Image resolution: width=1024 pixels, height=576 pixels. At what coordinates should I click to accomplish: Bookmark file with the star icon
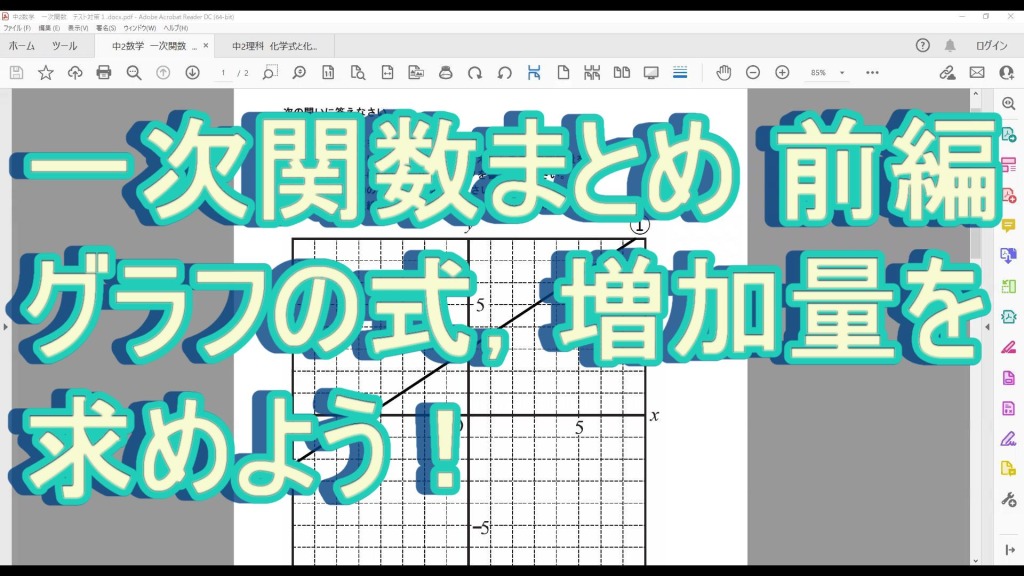click(46, 73)
